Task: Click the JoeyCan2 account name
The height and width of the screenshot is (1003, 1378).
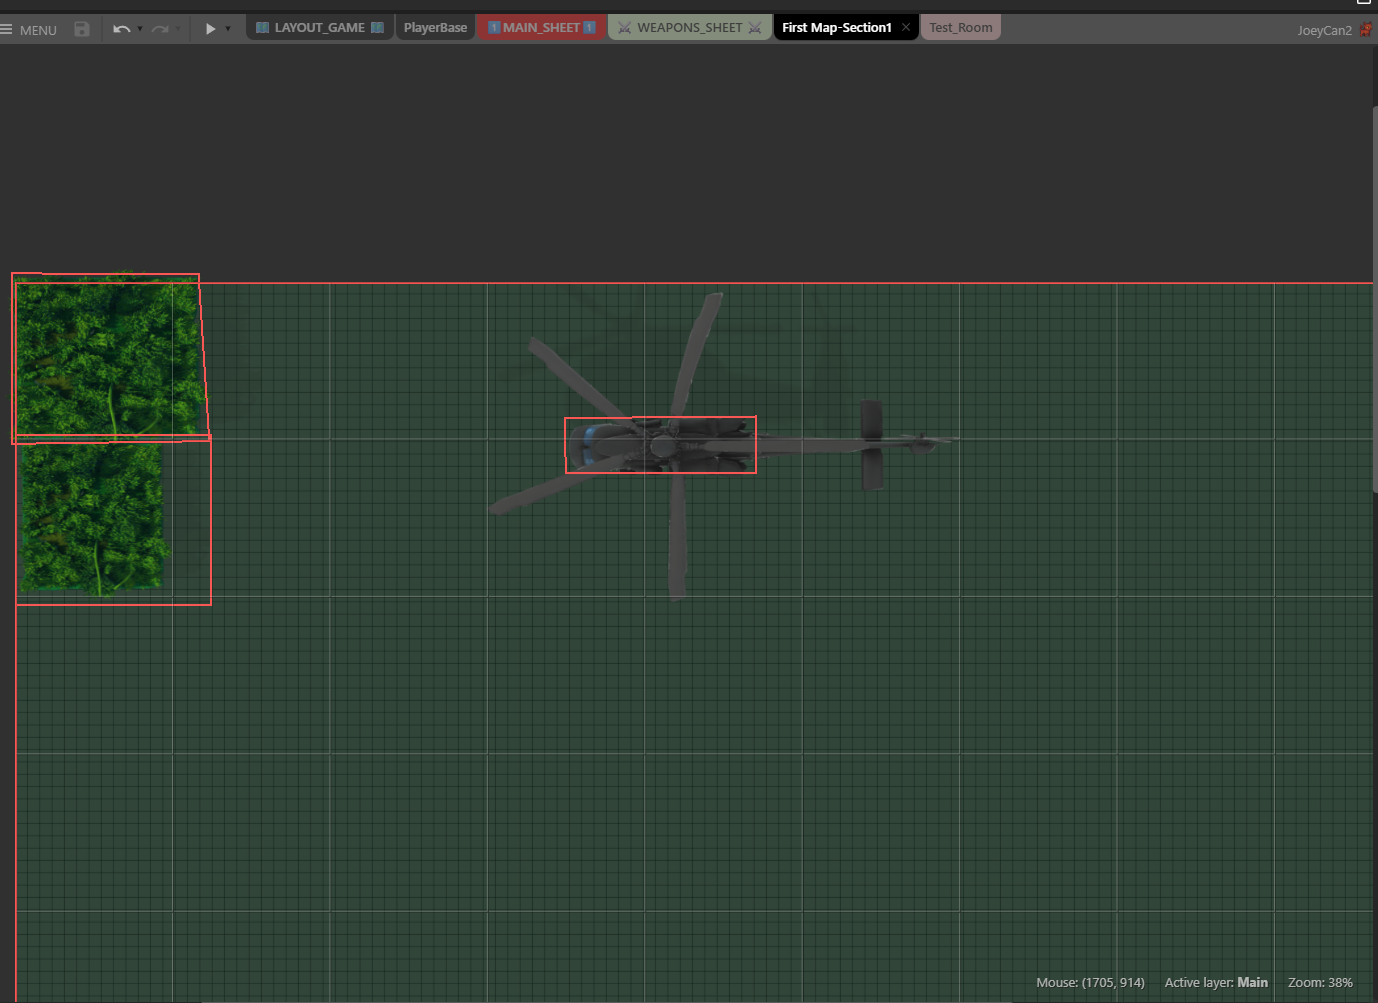Action: click(x=1324, y=30)
